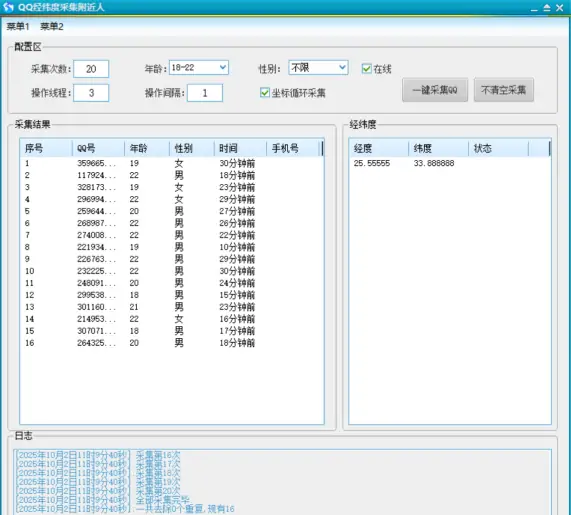Click log entry 采集第16次
The image size is (571, 515).
(x=158, y=455)
